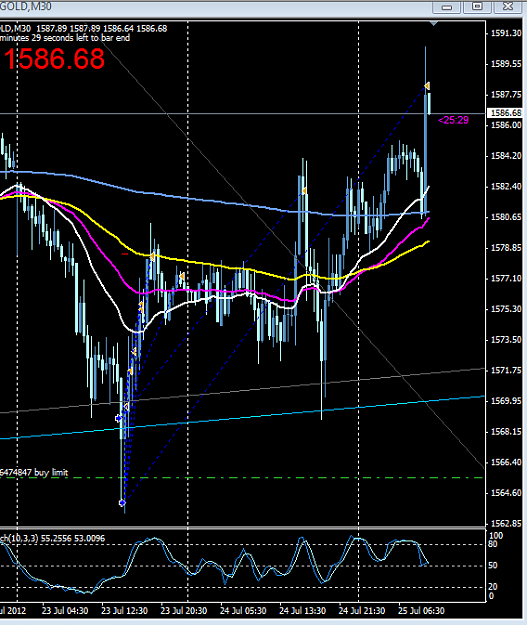
Task: Click the 1562.85 price axis label
Action: pos(506,524)
